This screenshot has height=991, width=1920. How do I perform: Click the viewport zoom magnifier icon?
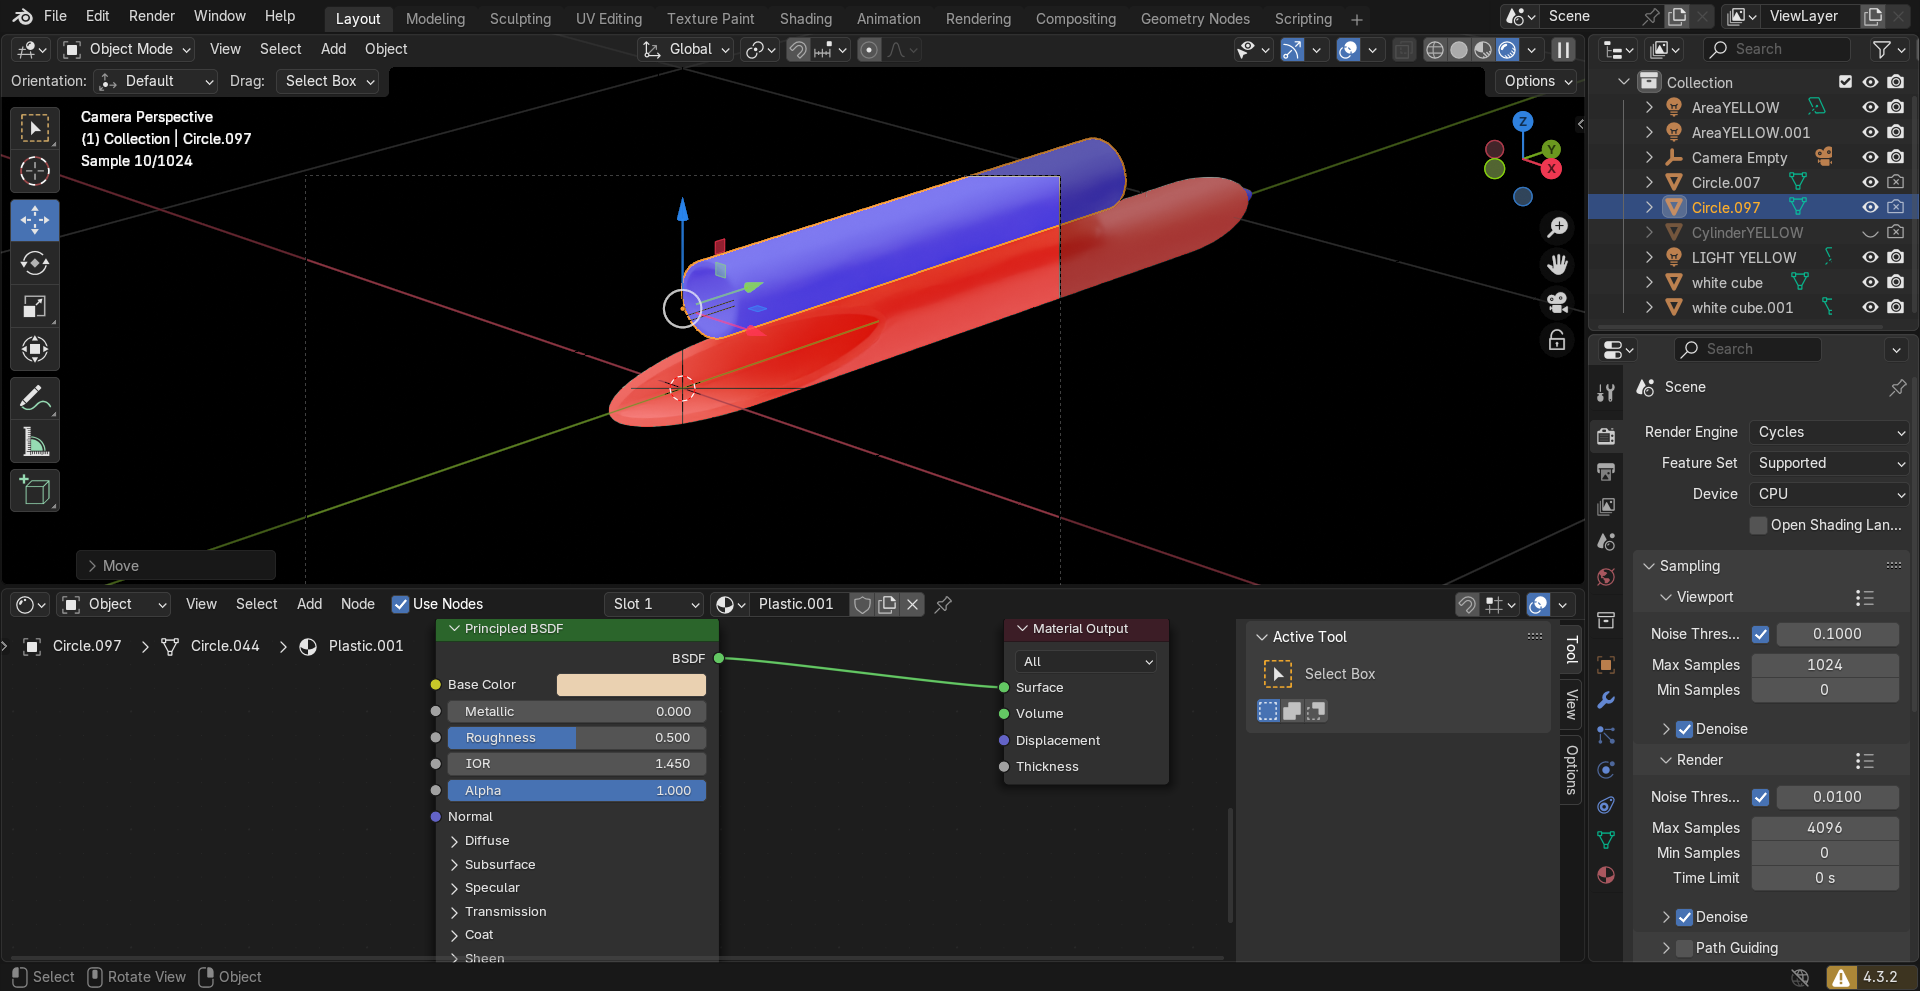coord(1557,228)
